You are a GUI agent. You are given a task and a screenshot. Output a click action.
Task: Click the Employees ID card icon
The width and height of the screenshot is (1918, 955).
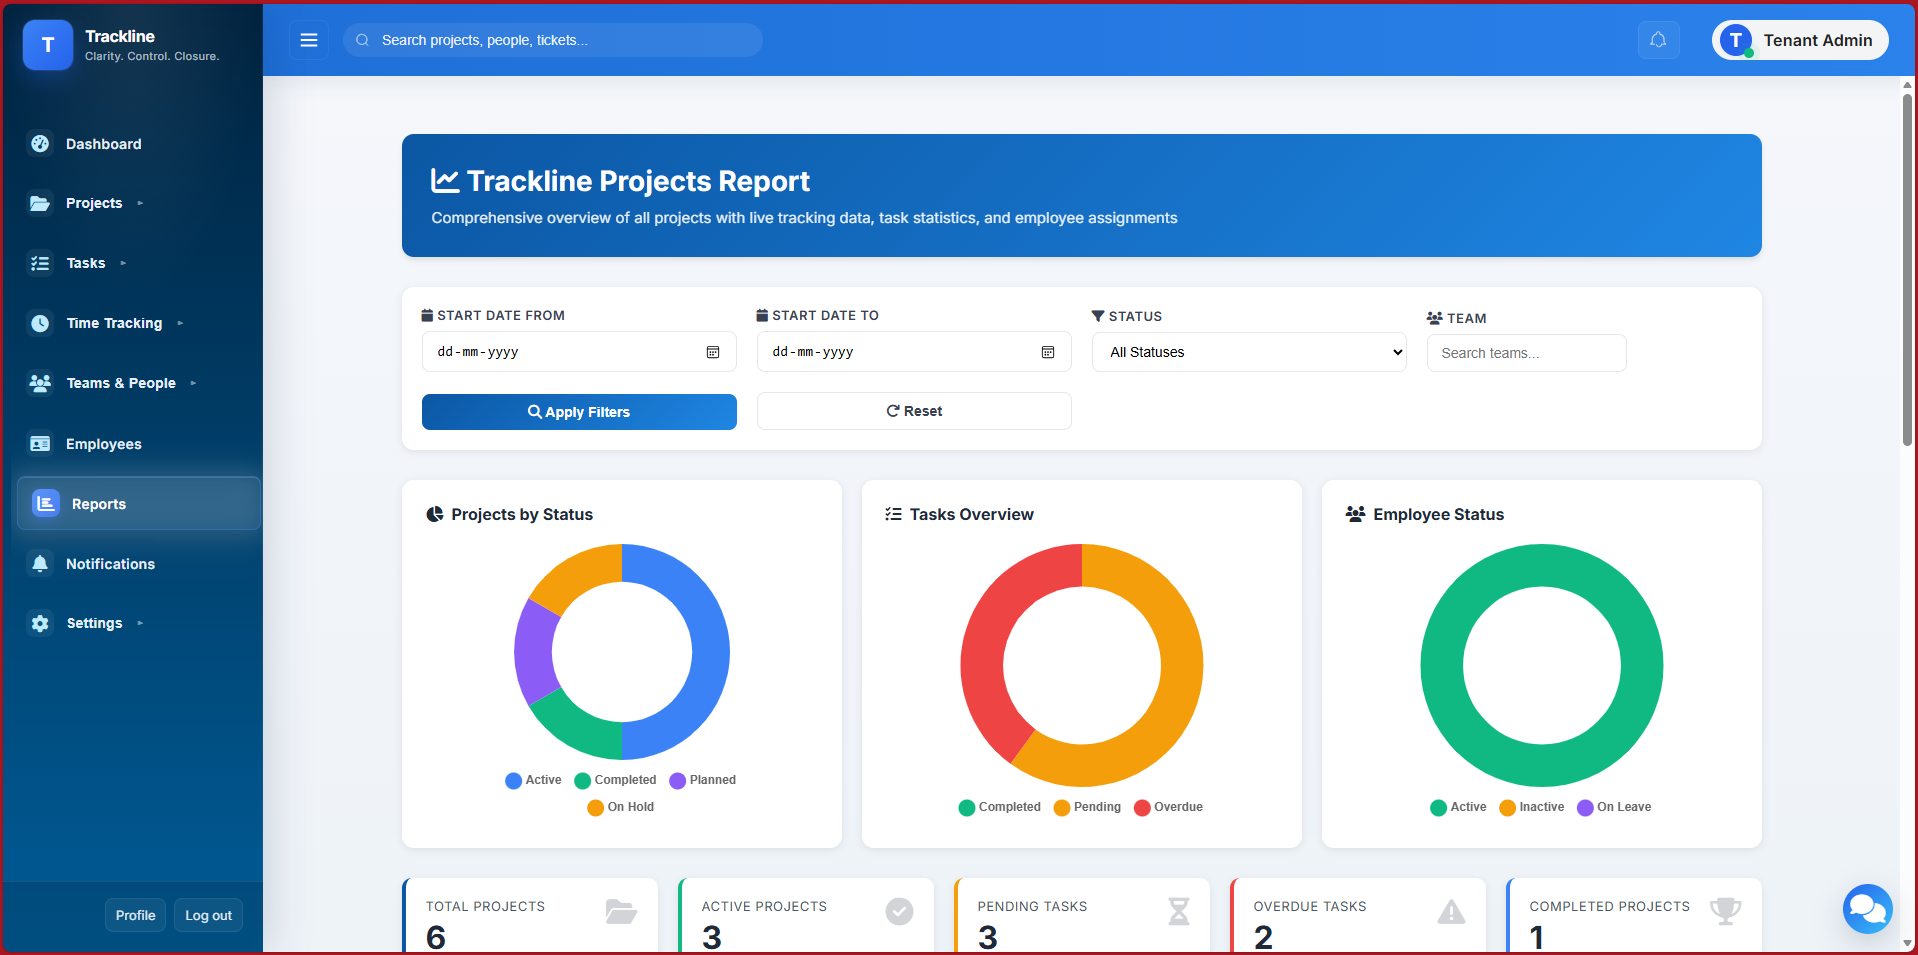(x=40, y=444)
